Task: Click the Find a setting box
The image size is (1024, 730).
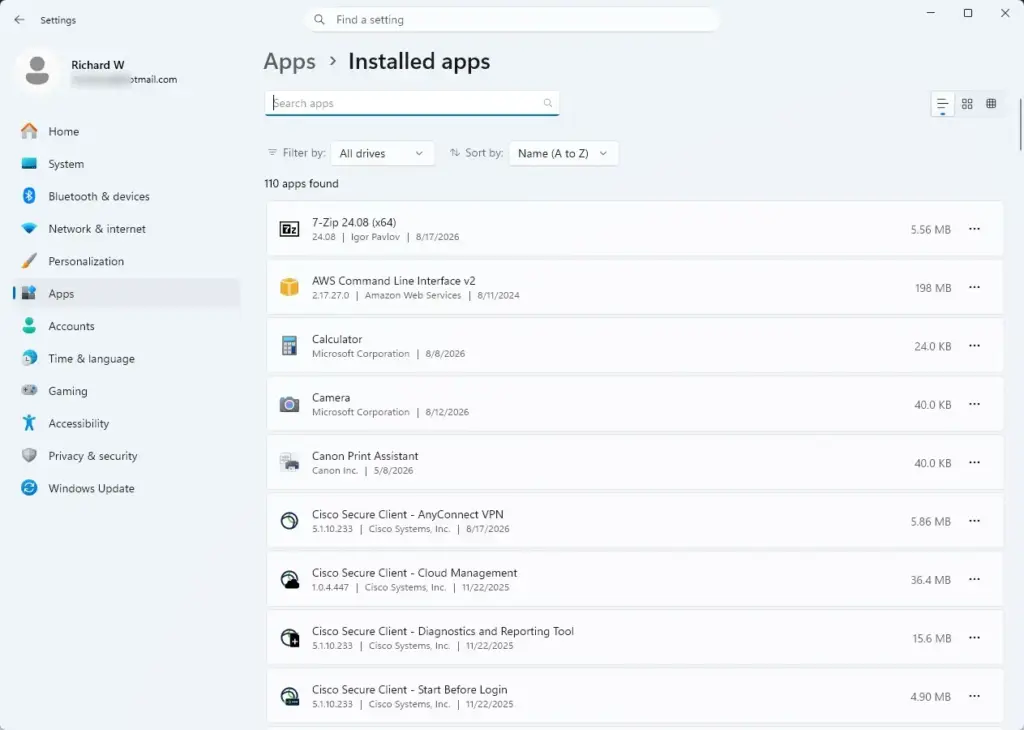Action: tap(512, 20)
